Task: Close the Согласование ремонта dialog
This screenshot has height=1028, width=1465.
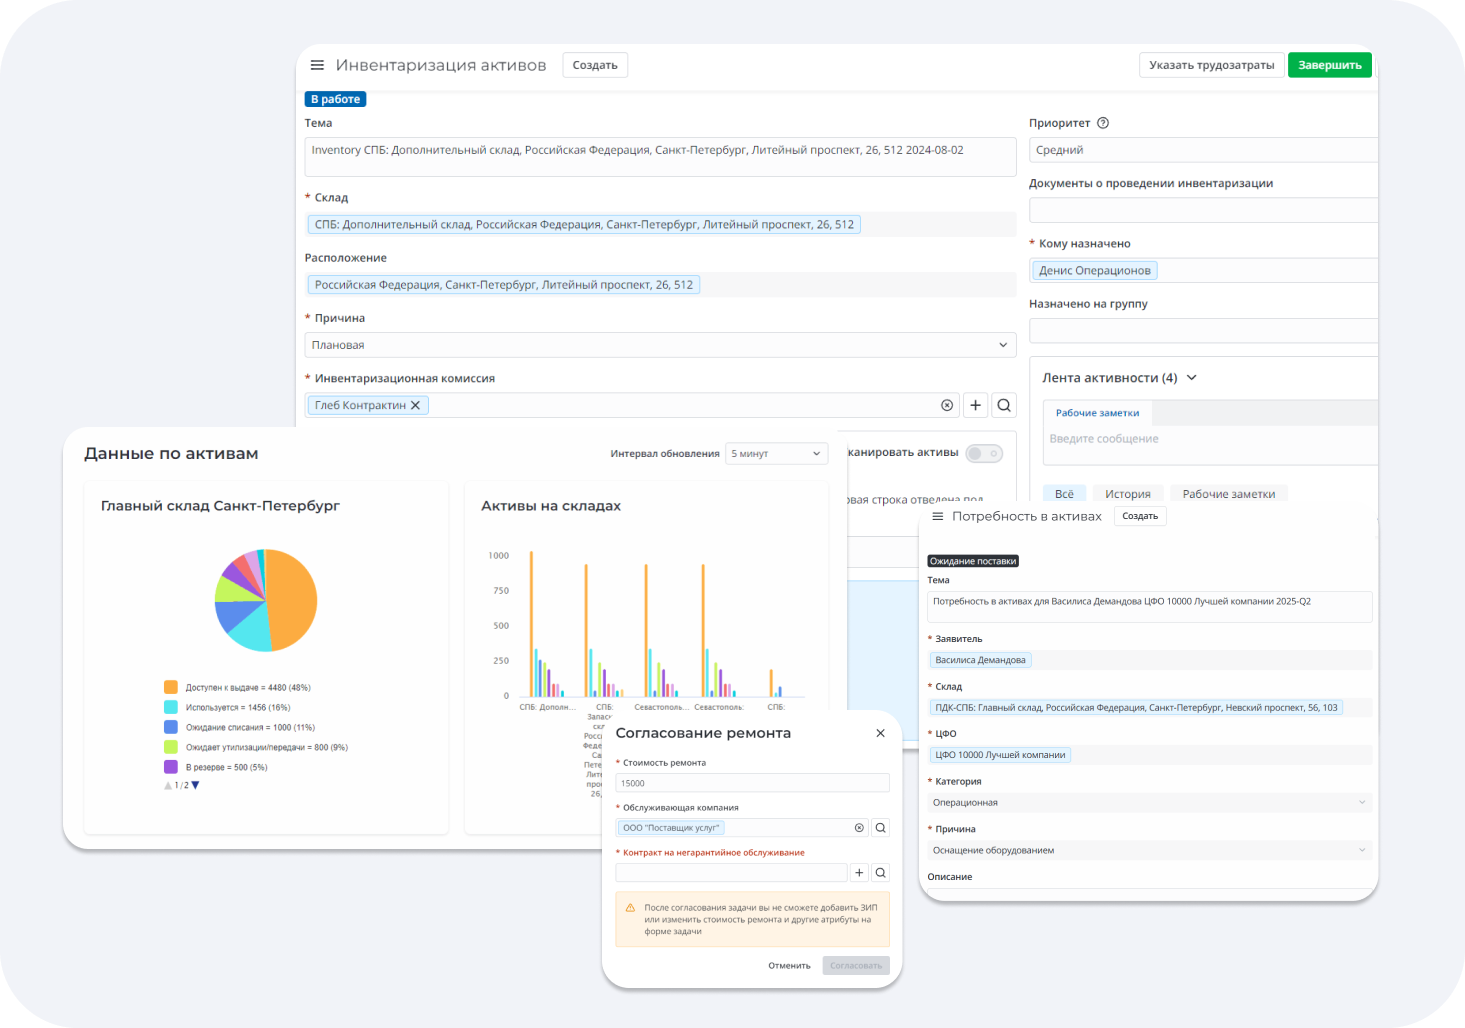Action: (880, 733)
